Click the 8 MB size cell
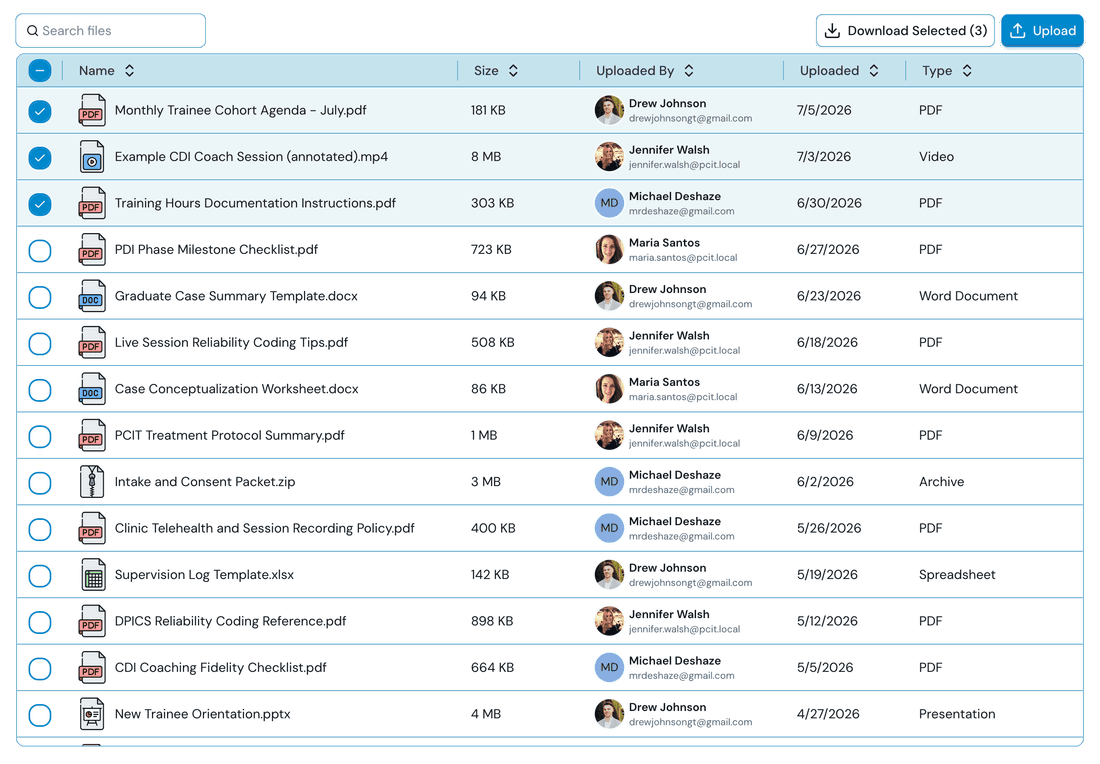This screenshot has height=764, width=1100. pyautogui.click(x=485, y=156)
